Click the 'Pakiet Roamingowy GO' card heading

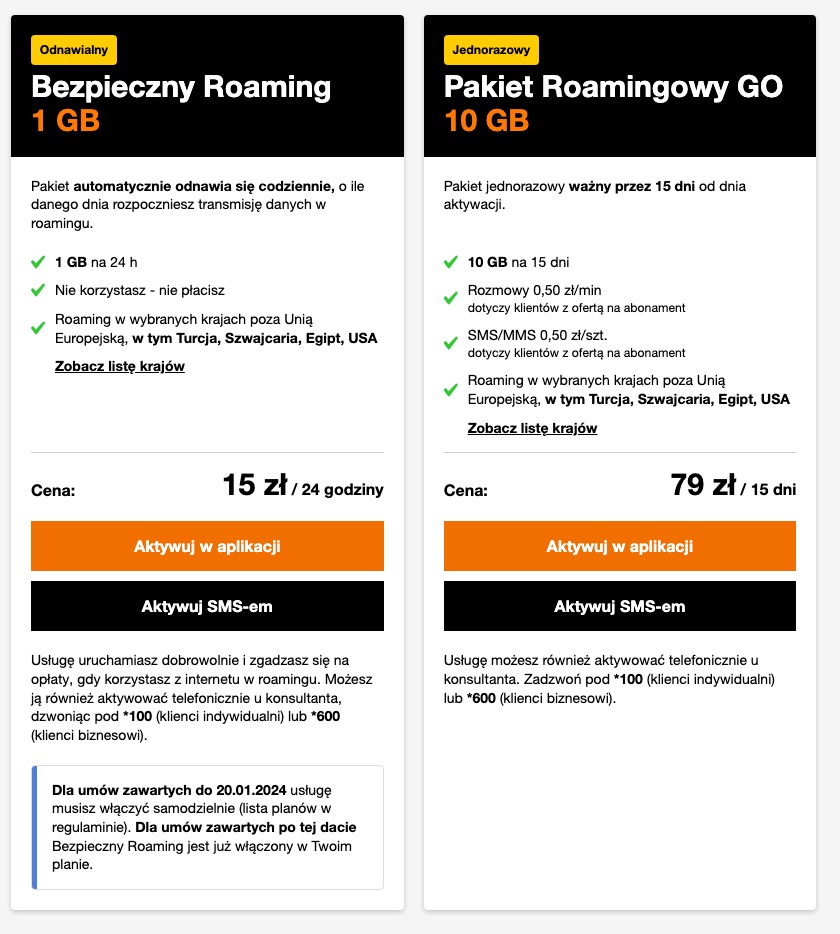(613, 88)
